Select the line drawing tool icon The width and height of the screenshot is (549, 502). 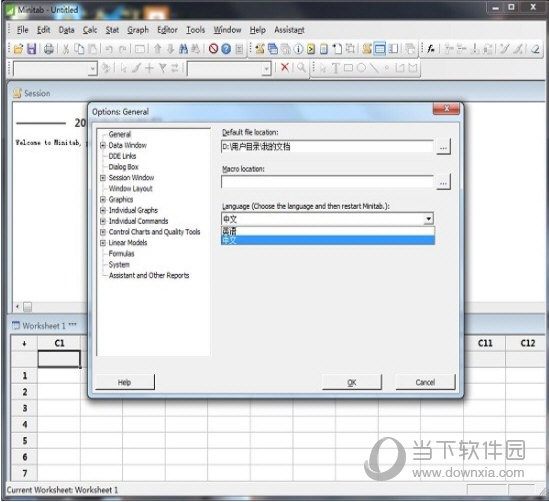[x=374, y=68]
